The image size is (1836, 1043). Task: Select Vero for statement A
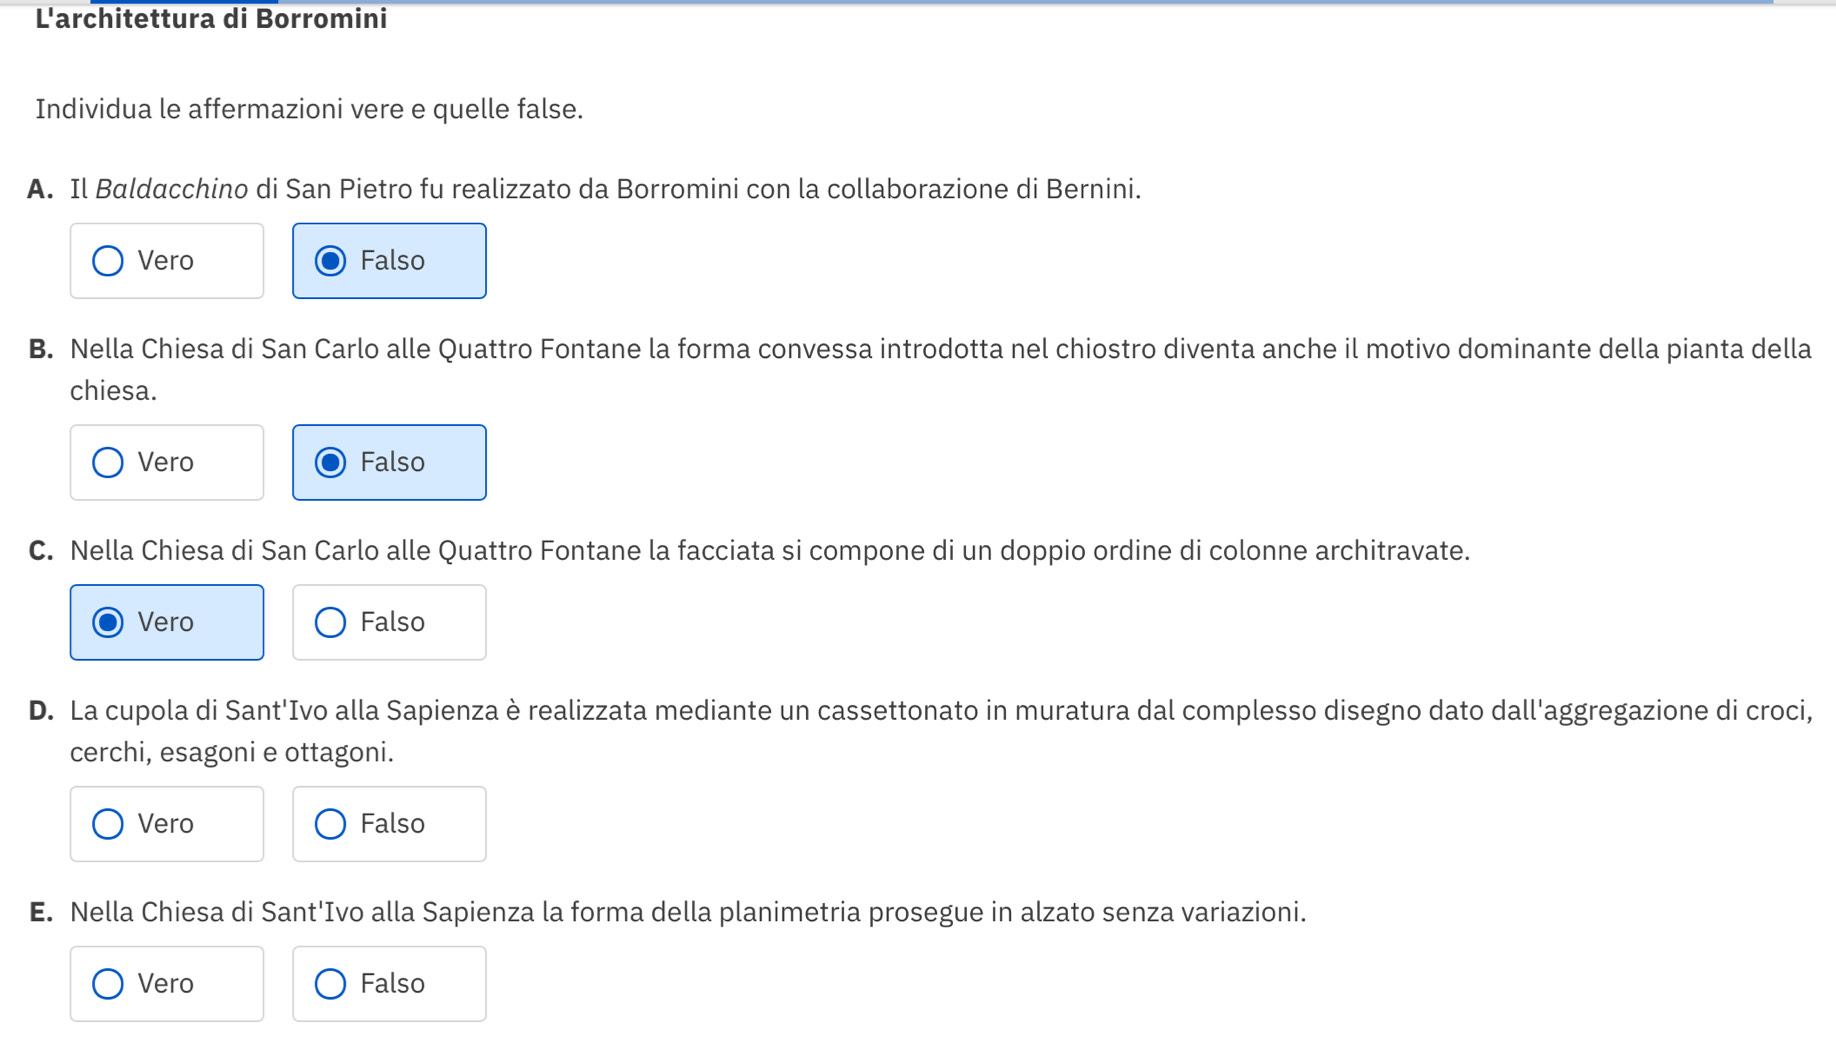[x=166, y=261]
